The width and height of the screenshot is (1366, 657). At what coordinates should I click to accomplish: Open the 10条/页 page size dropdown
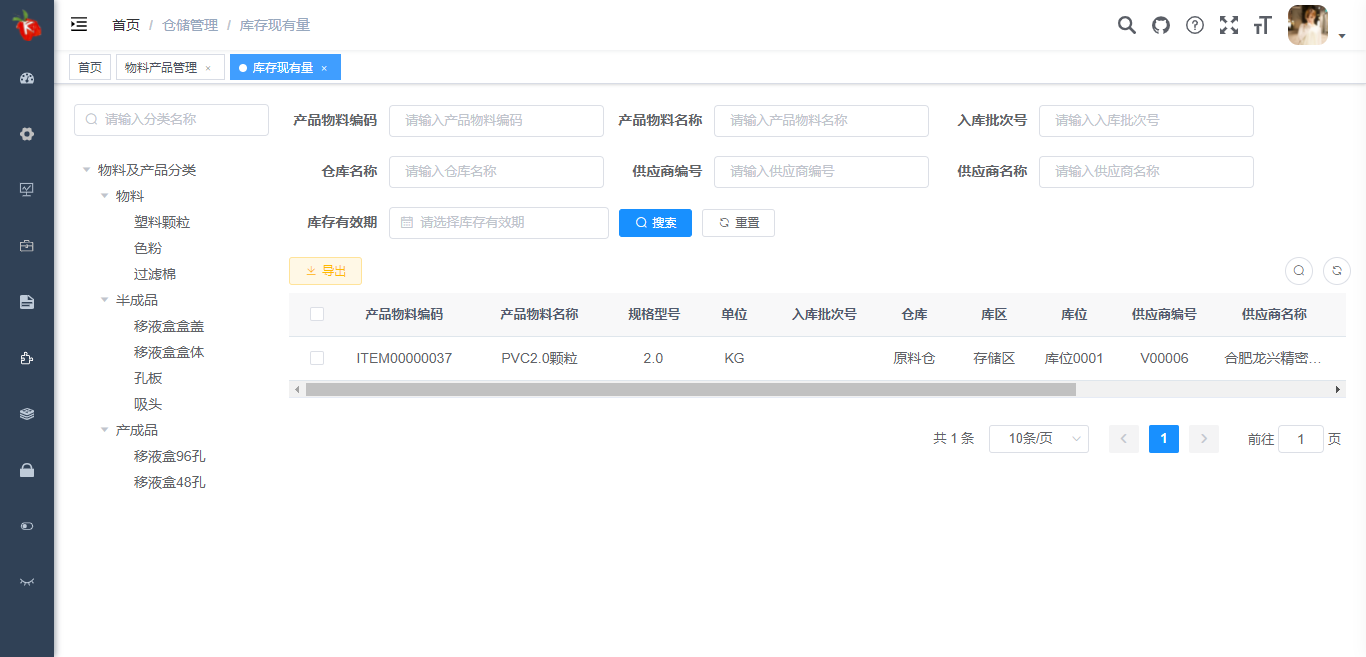click(x=1038, y=439)
